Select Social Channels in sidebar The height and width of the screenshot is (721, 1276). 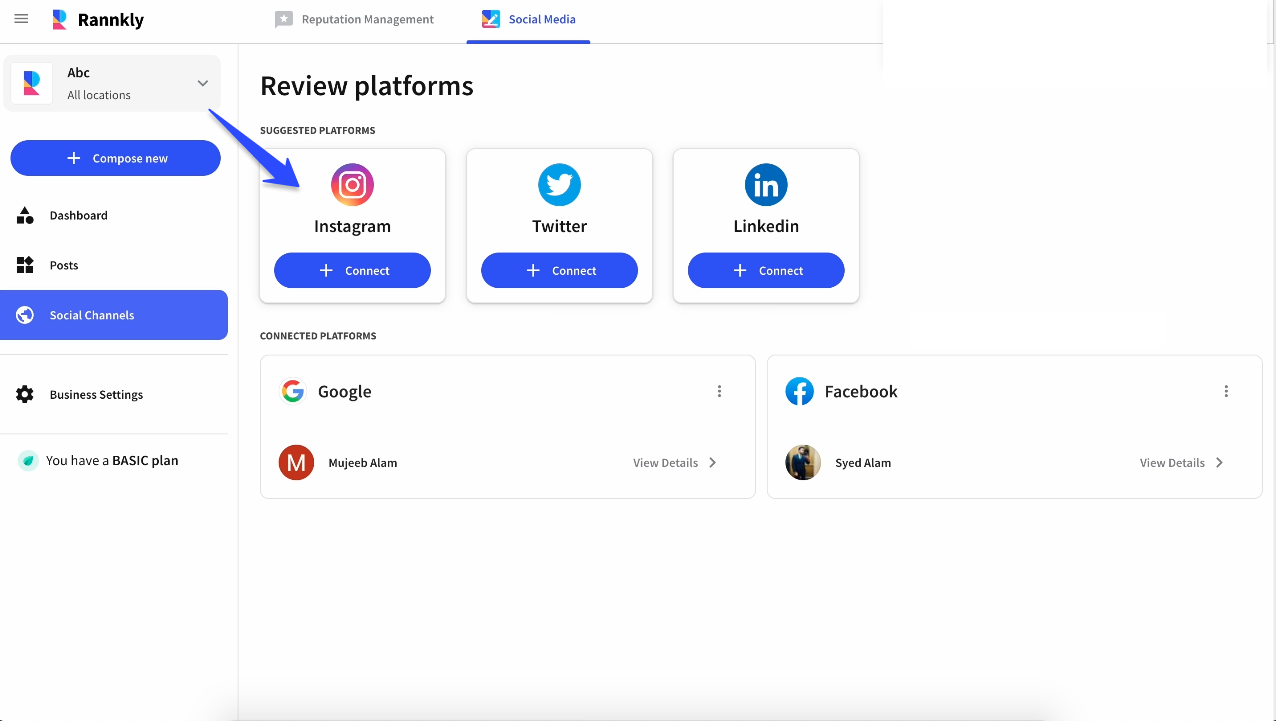click(x=114, y=315)
